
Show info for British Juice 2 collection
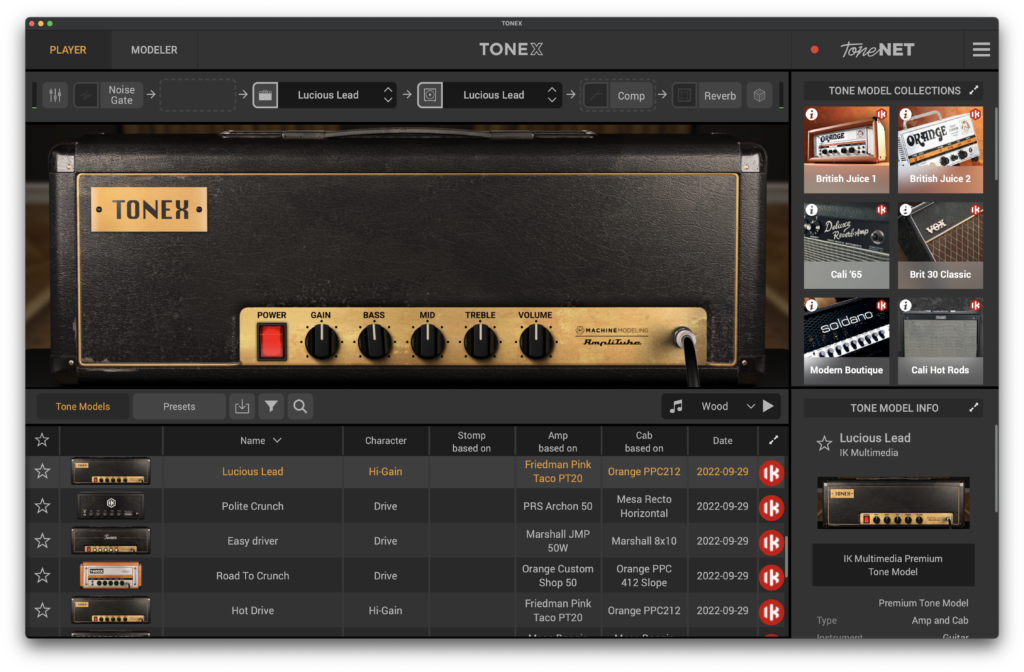point(906,114)
